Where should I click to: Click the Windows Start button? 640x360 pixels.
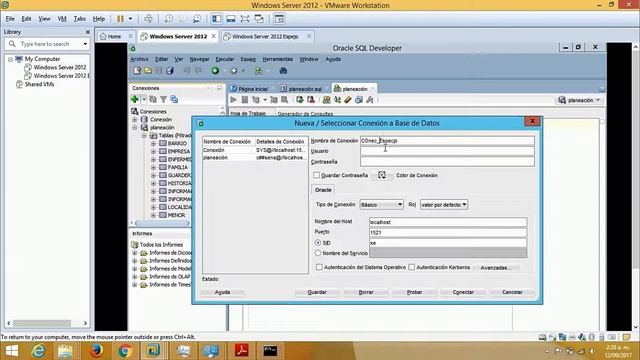point(11,351)
